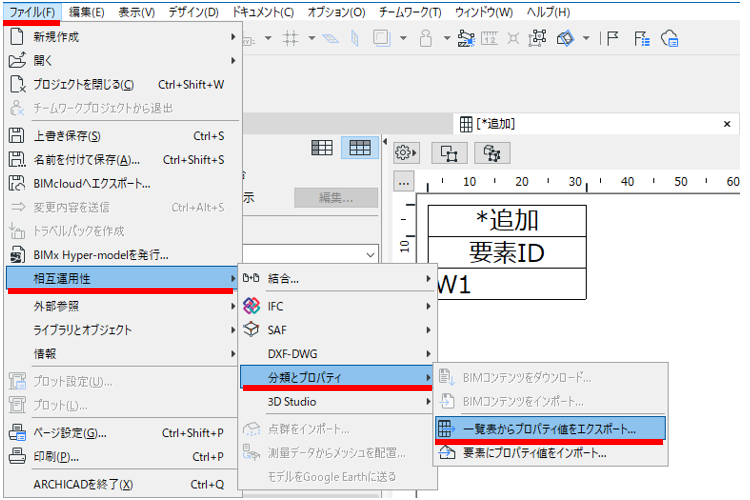Collapse the left panel with arrow

pyautogui.click(x=385, y=141)
